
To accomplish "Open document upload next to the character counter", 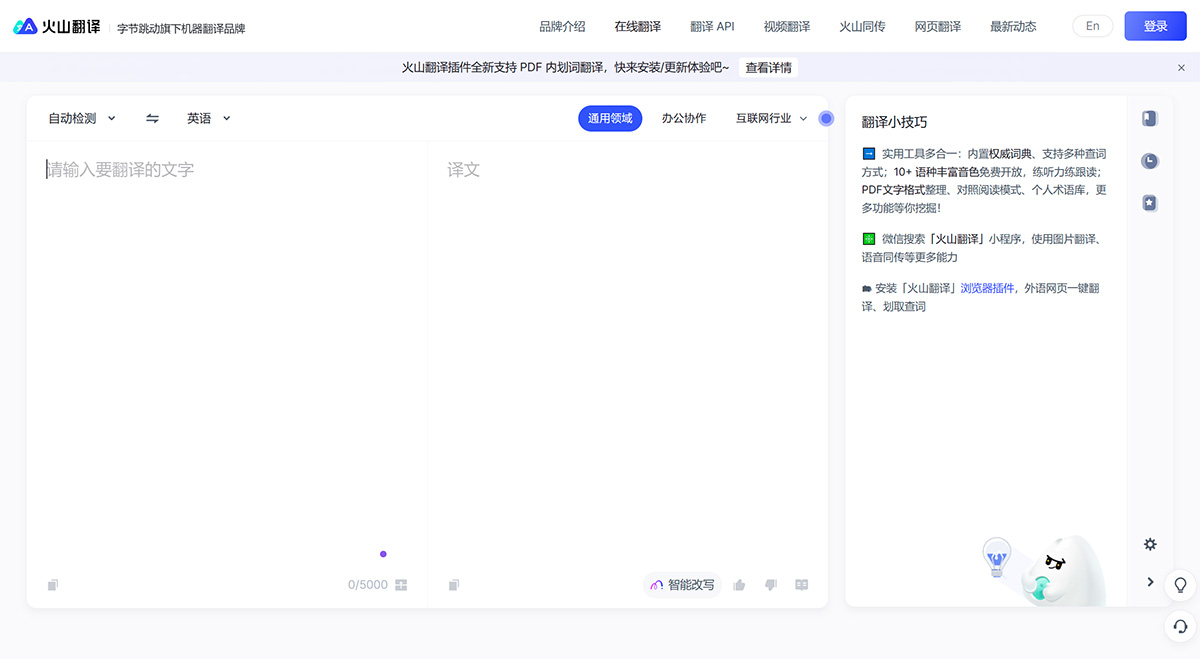I will point(400,584).
